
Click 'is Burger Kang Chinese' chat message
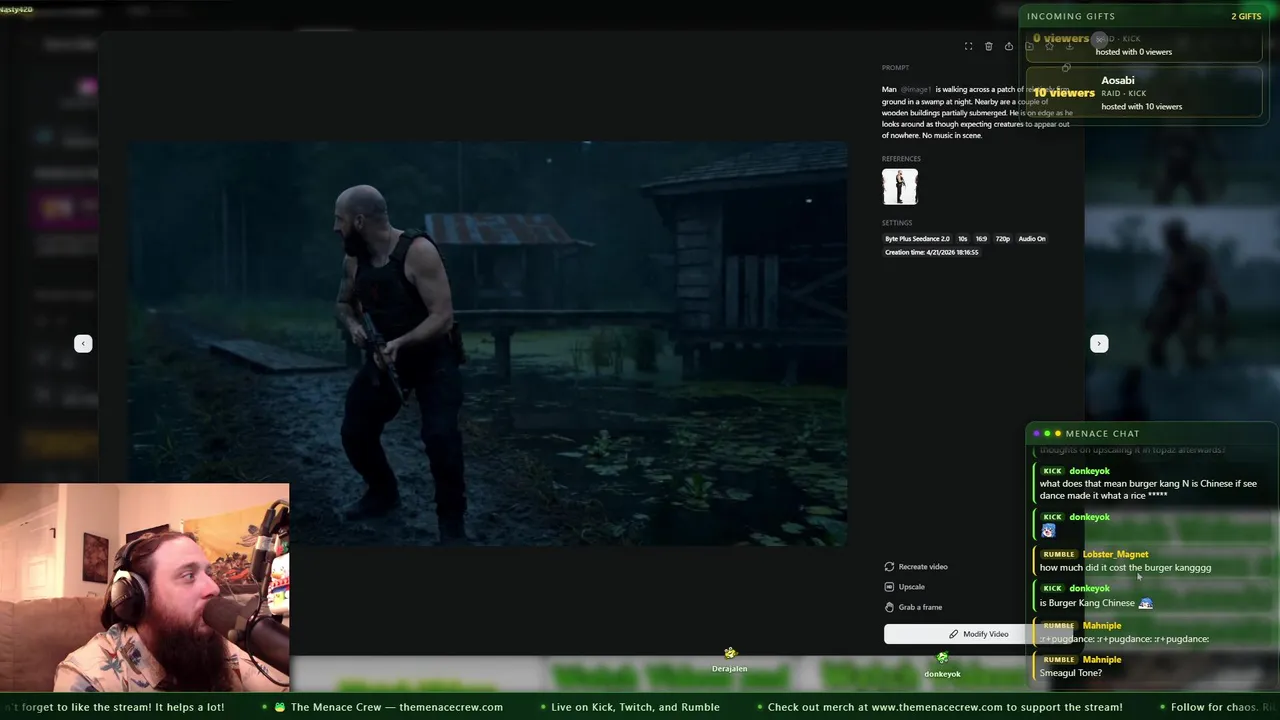[x=1087, y=603]
